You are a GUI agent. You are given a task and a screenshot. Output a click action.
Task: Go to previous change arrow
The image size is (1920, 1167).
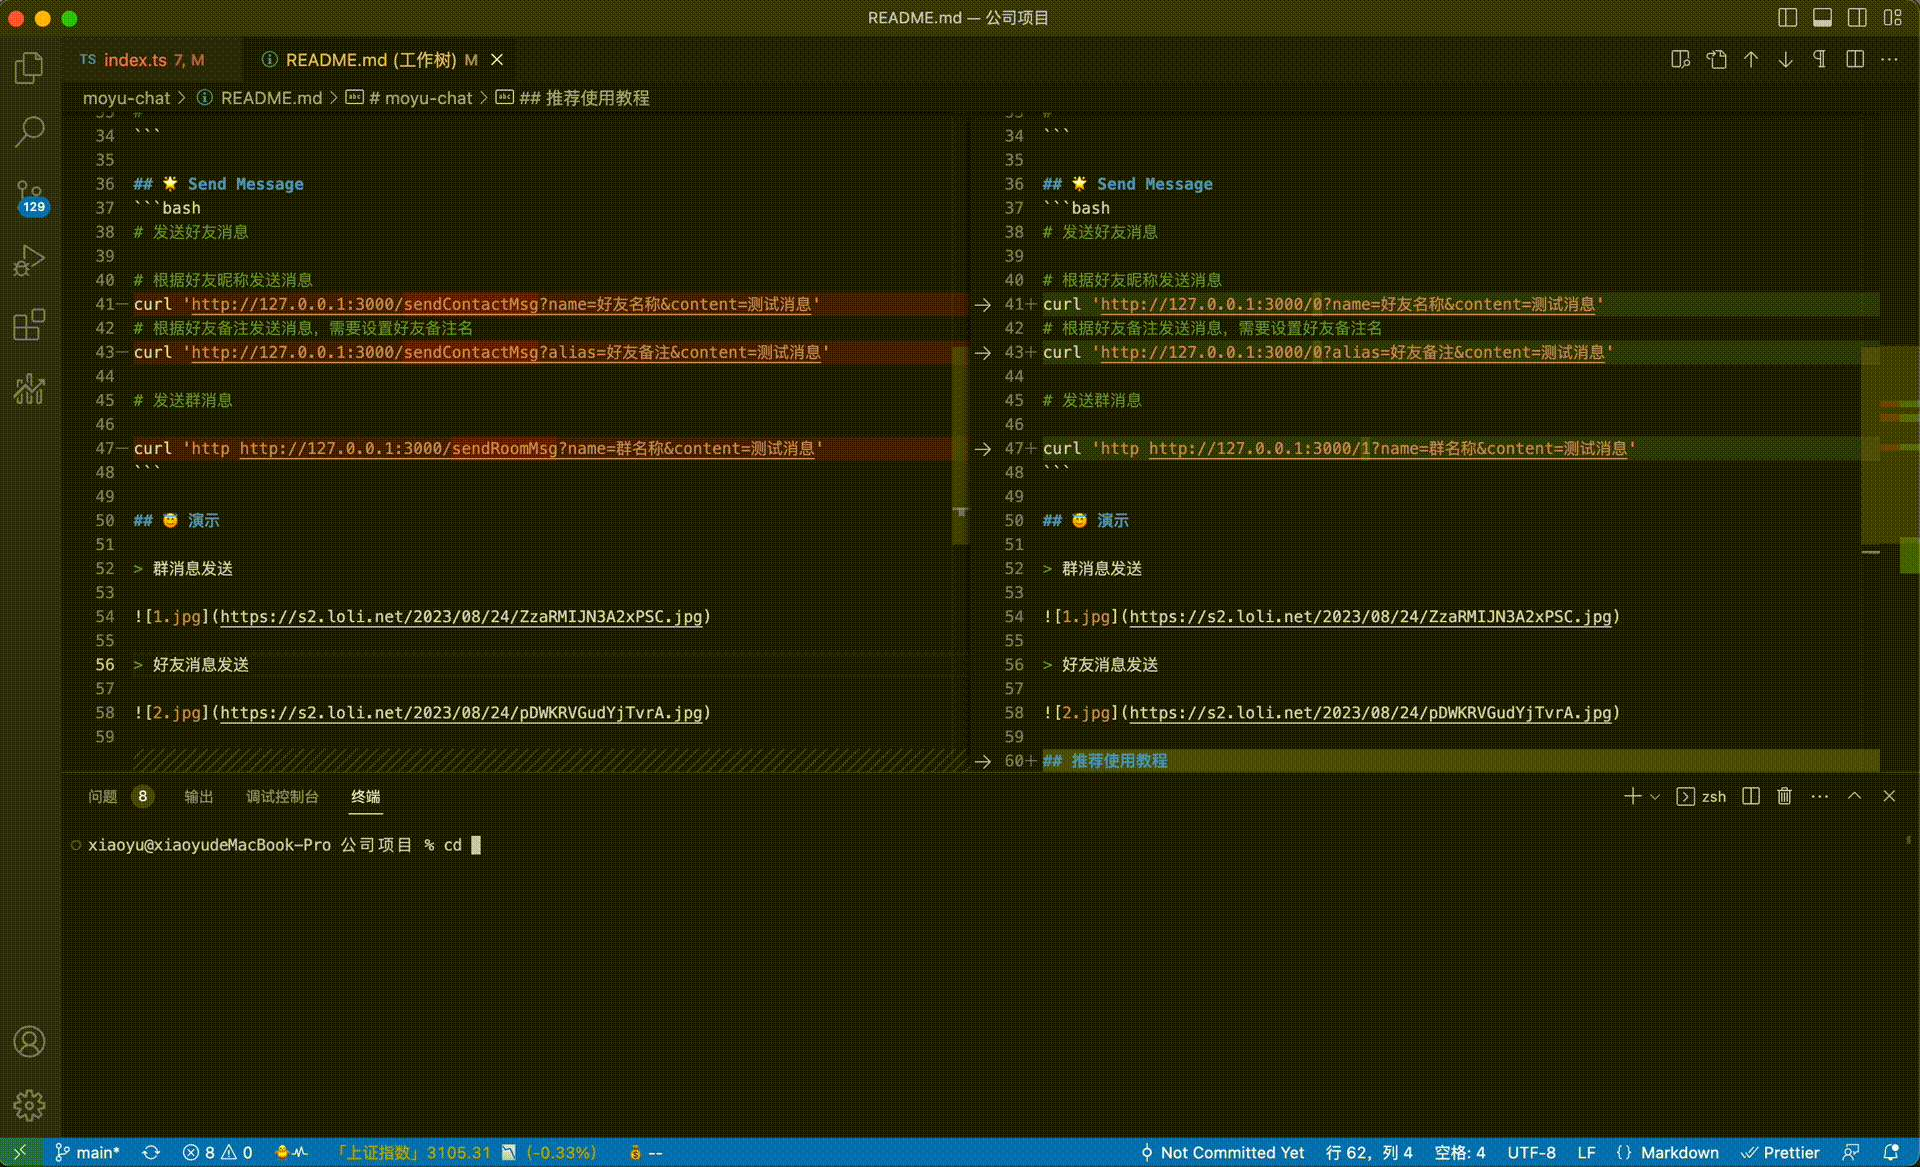pyautogui.click(x=1751, y=60)
